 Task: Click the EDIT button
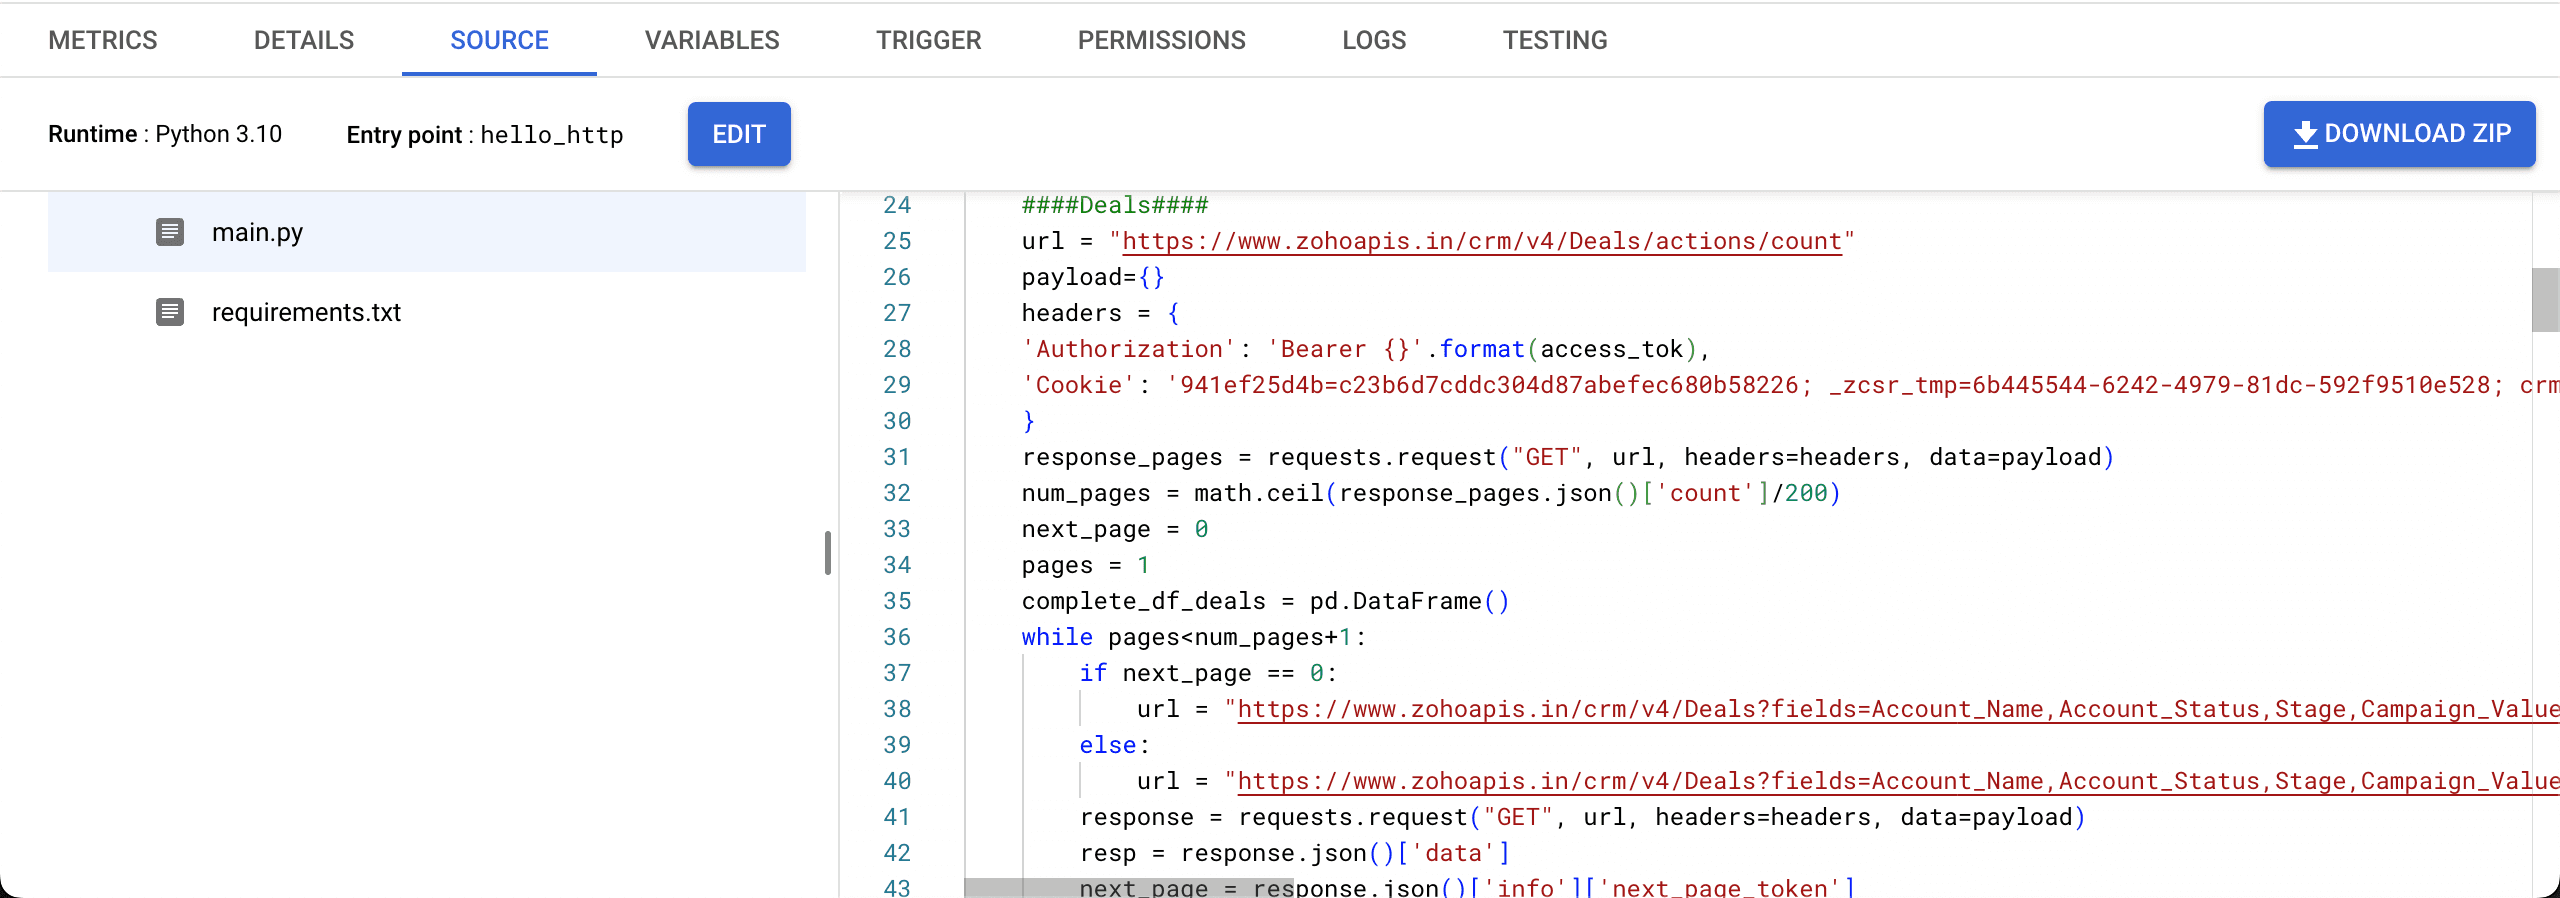(739, 134)
